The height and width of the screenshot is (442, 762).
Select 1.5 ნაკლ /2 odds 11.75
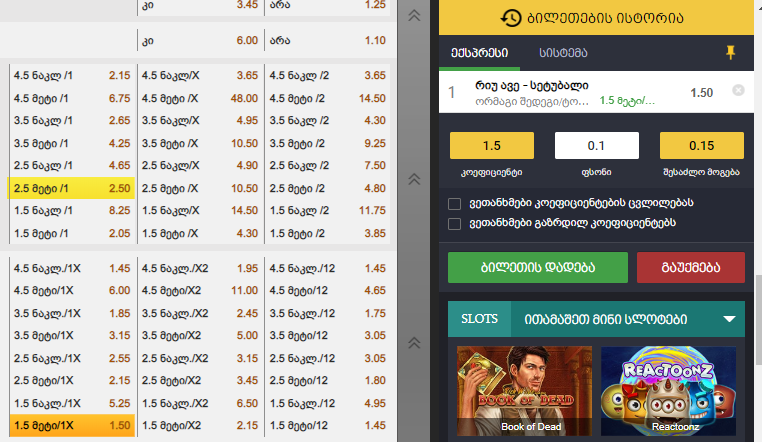pos(328,211)
